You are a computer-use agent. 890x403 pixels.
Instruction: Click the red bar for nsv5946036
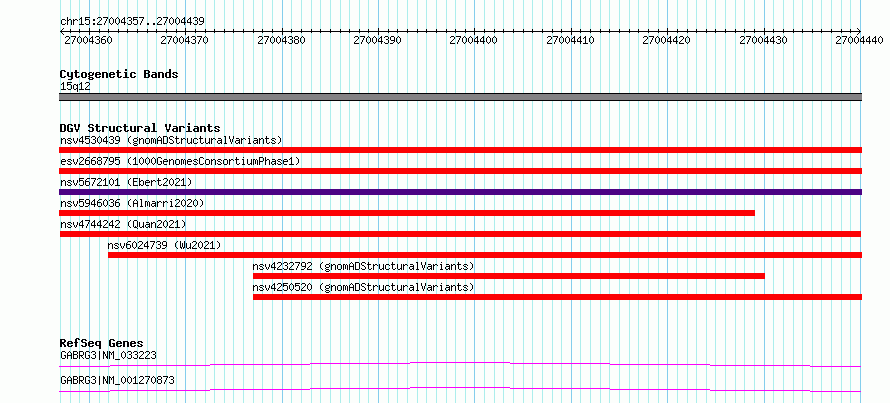coord(407,213)
